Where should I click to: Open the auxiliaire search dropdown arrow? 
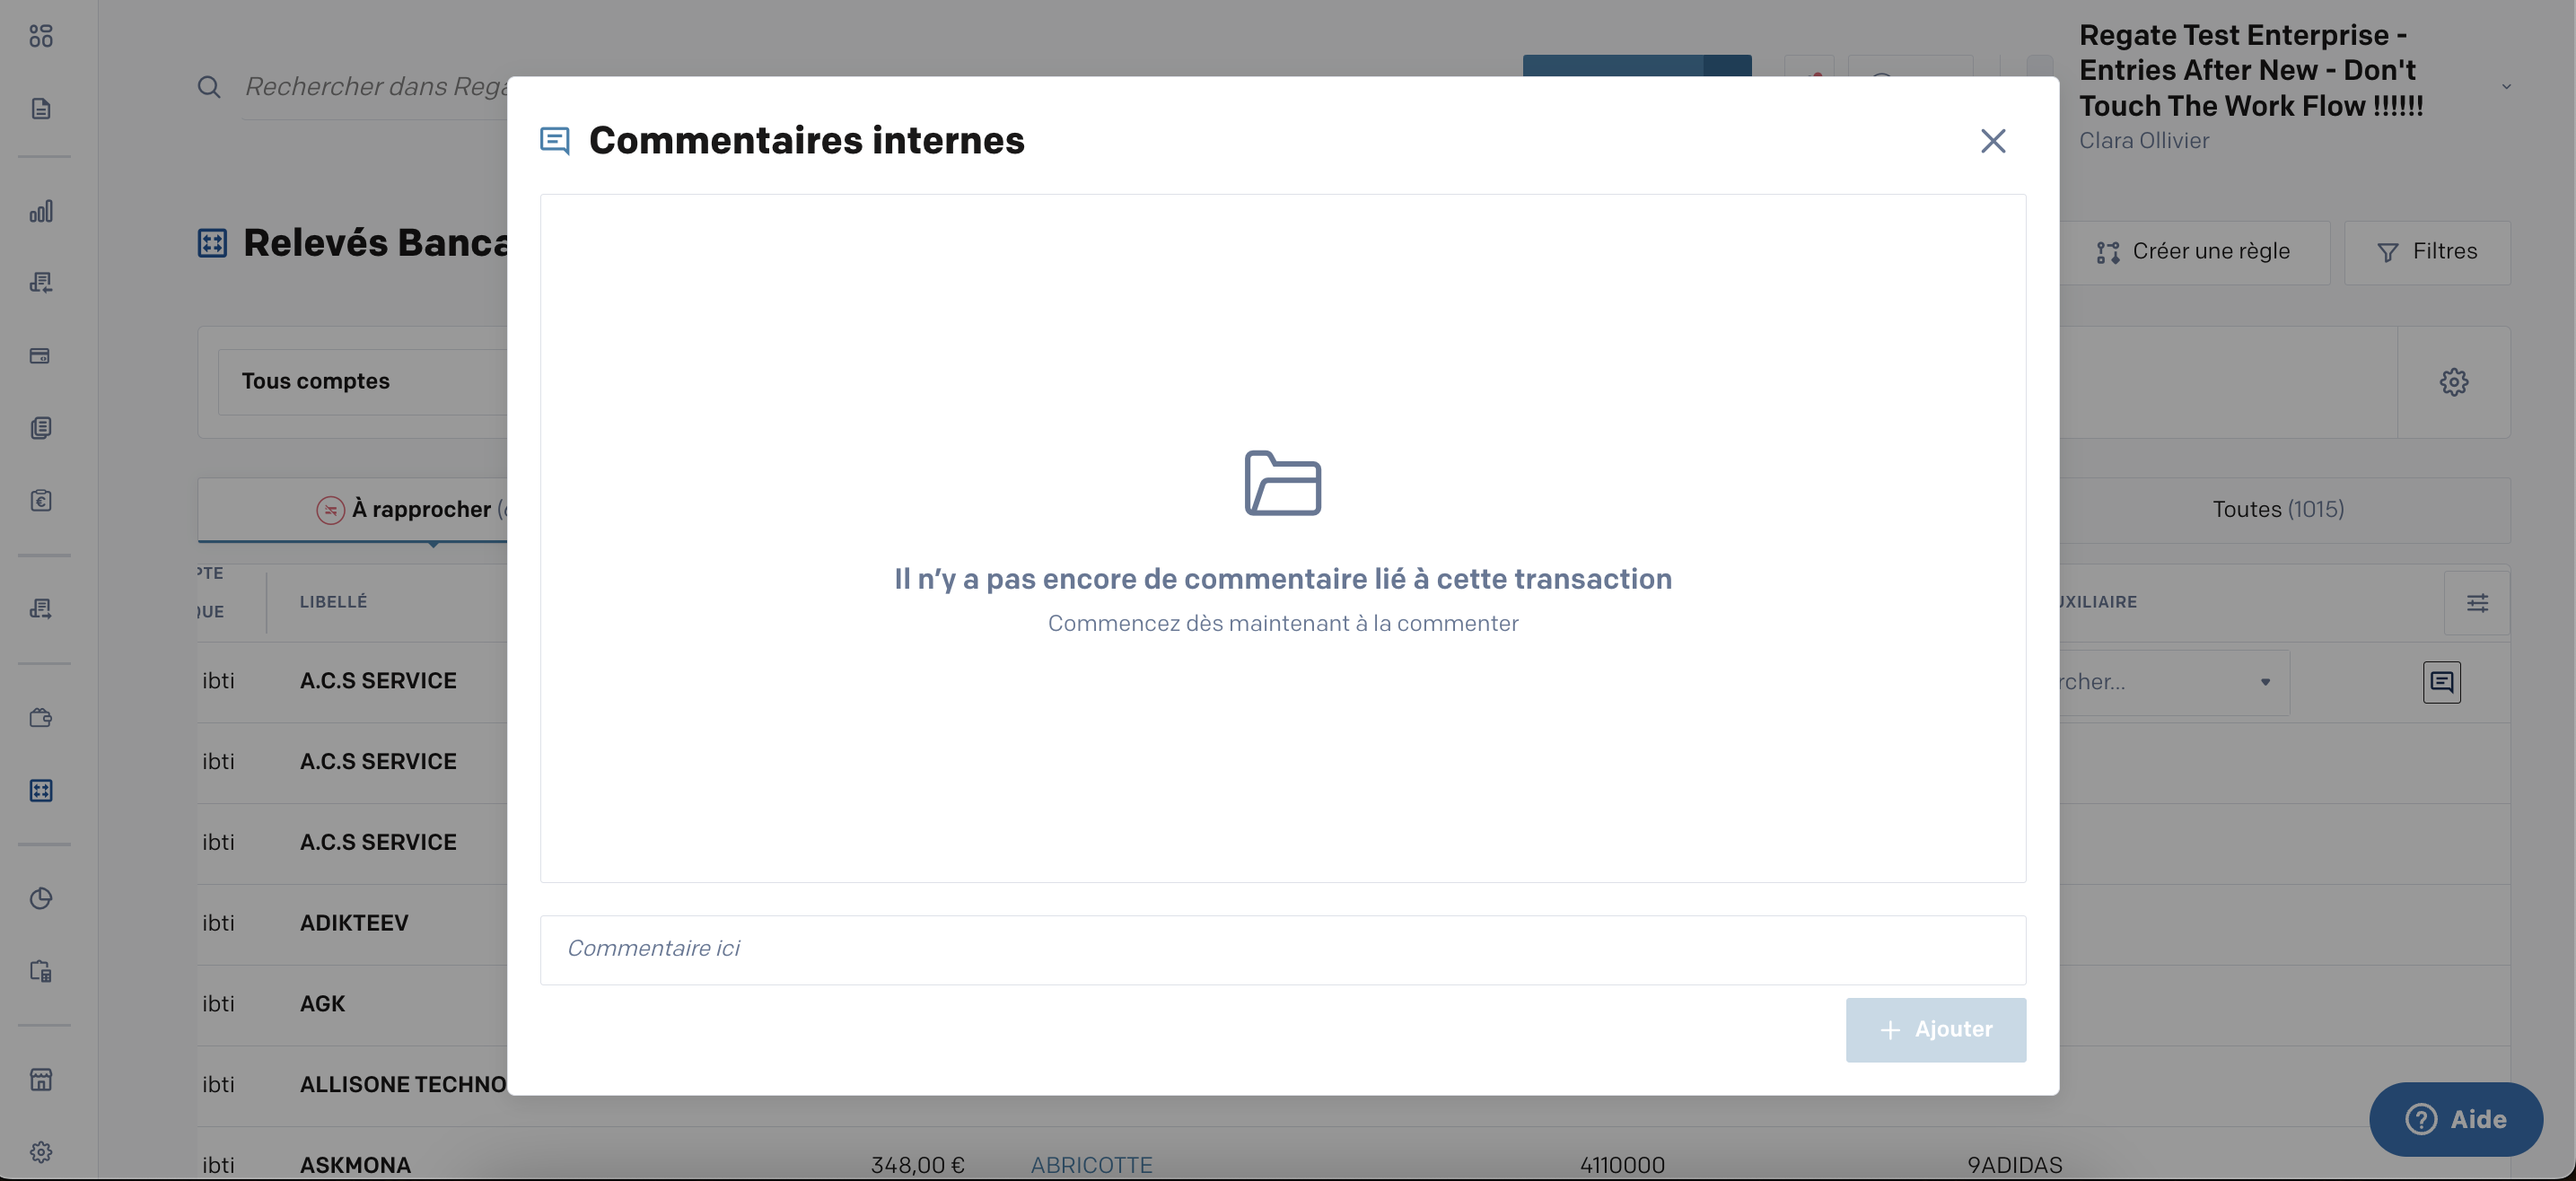point(2265,682)
